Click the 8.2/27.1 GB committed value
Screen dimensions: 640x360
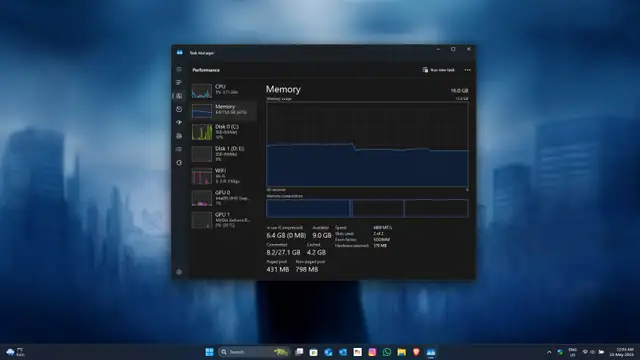point(283,252)
